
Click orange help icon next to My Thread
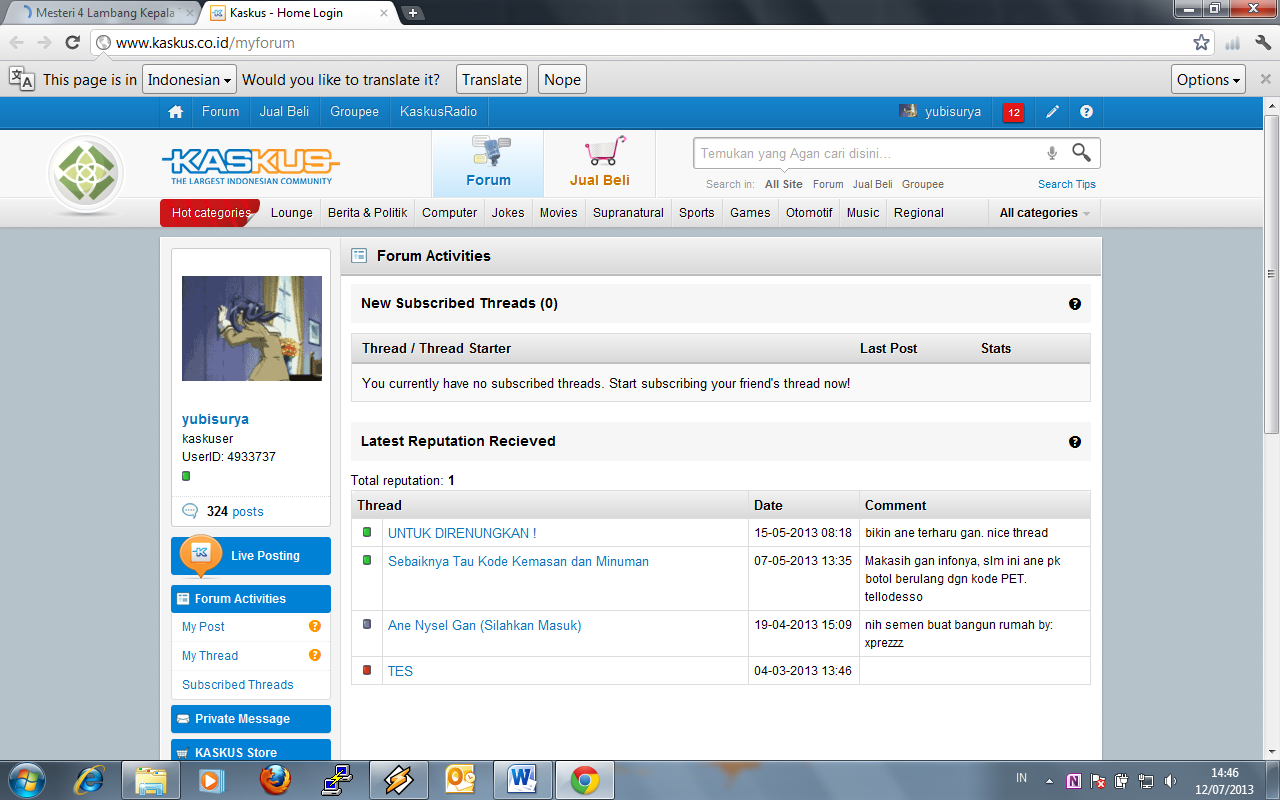click(314, 656)
